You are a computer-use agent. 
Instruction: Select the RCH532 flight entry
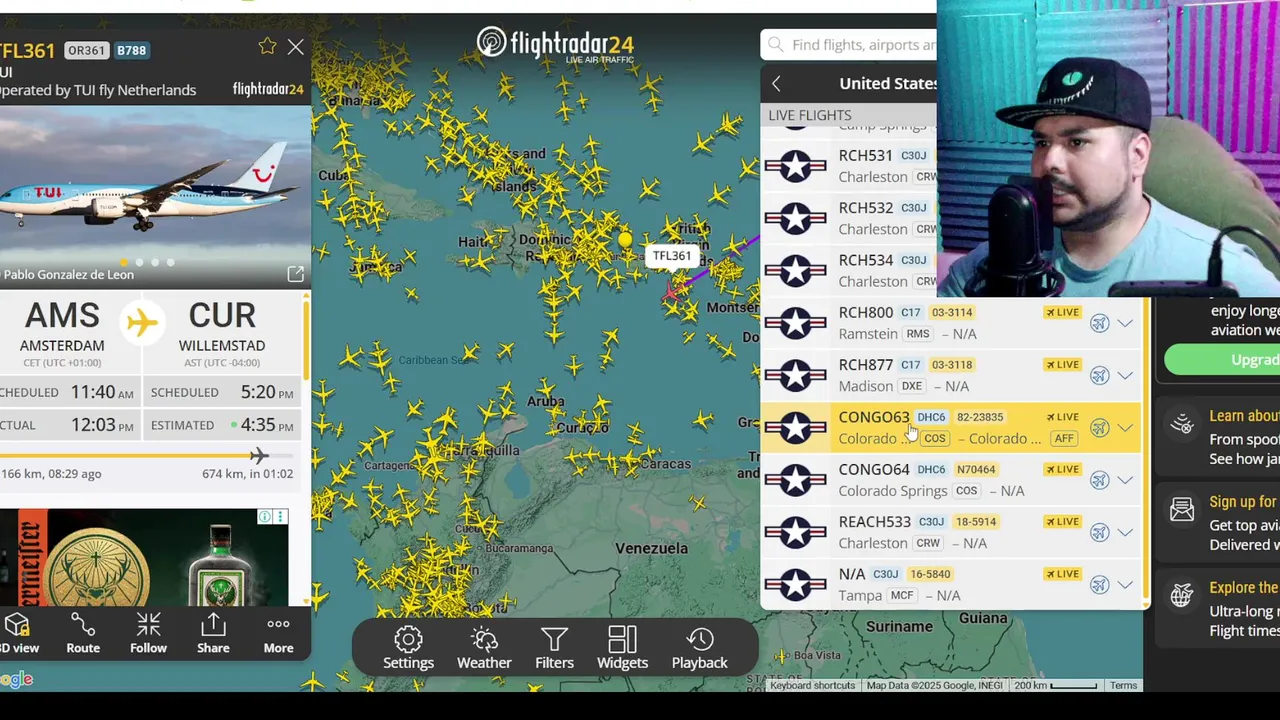click(850, 218)
